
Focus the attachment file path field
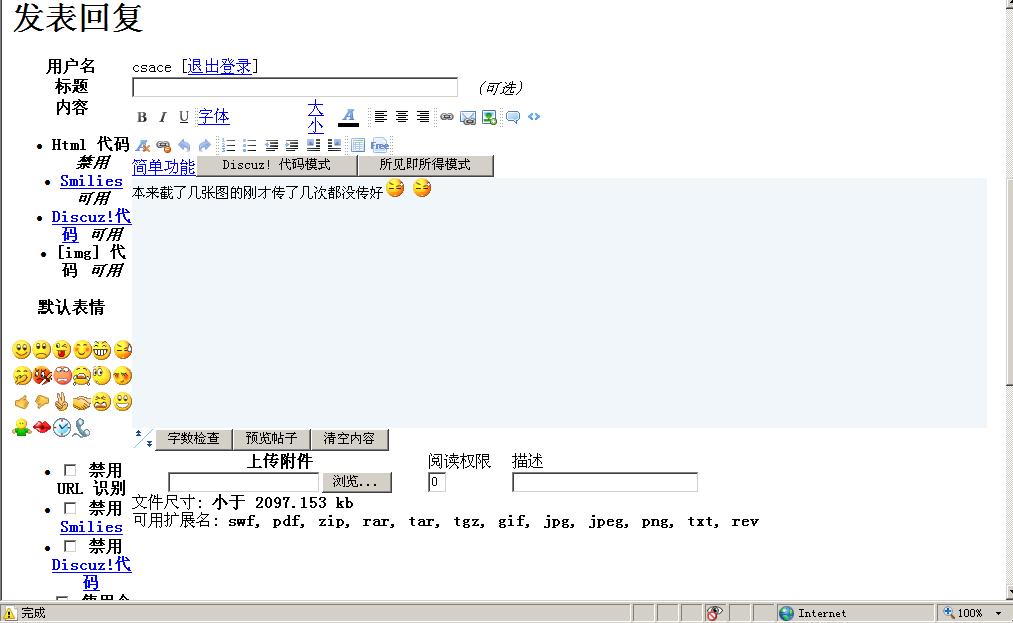244,482
